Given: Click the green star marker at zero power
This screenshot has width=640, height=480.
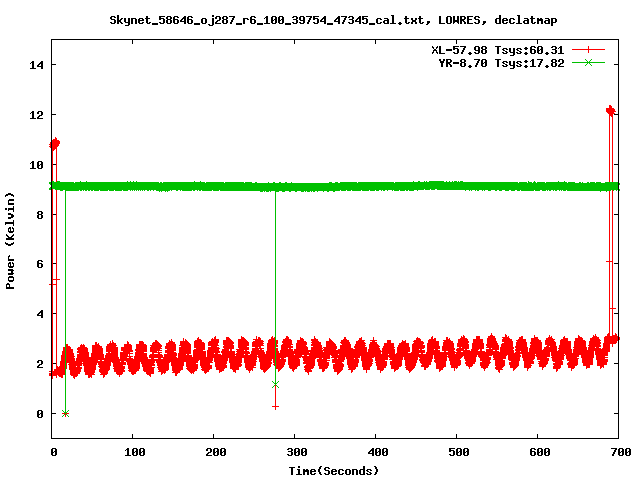Looking at the screenshot, I should [x=65, y=413].
